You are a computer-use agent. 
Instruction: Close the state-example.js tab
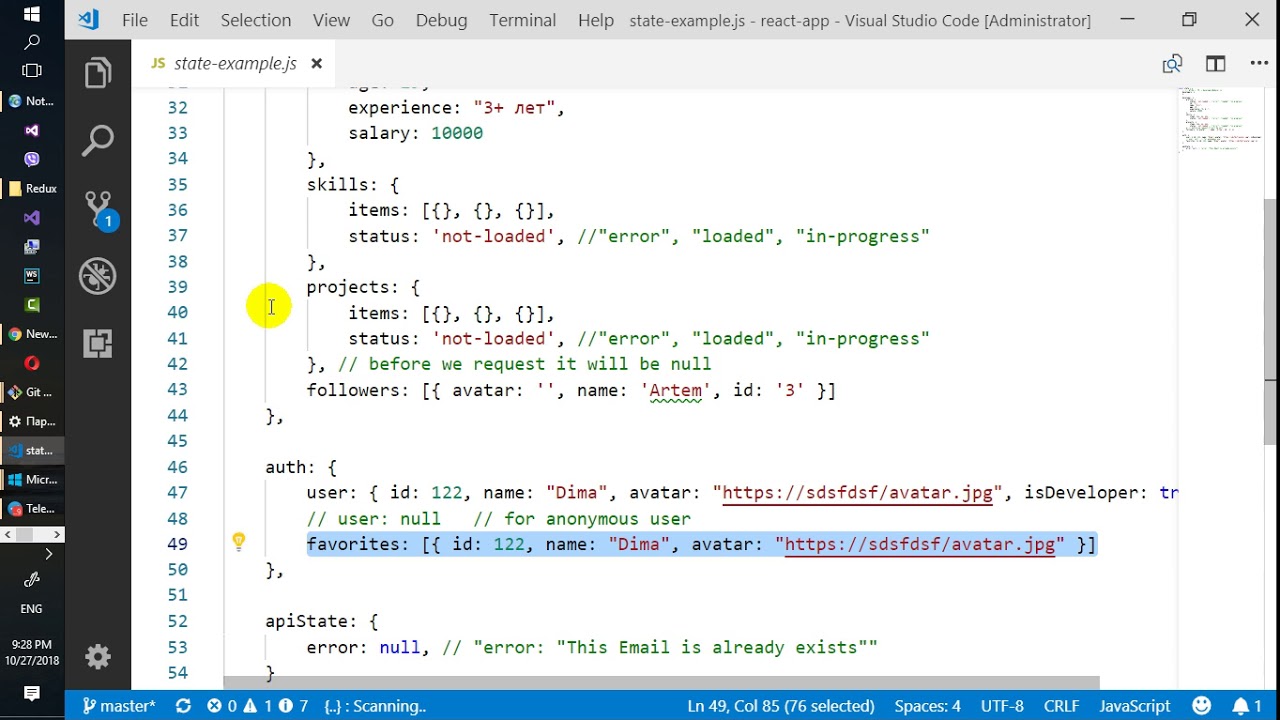click(316, 63)
